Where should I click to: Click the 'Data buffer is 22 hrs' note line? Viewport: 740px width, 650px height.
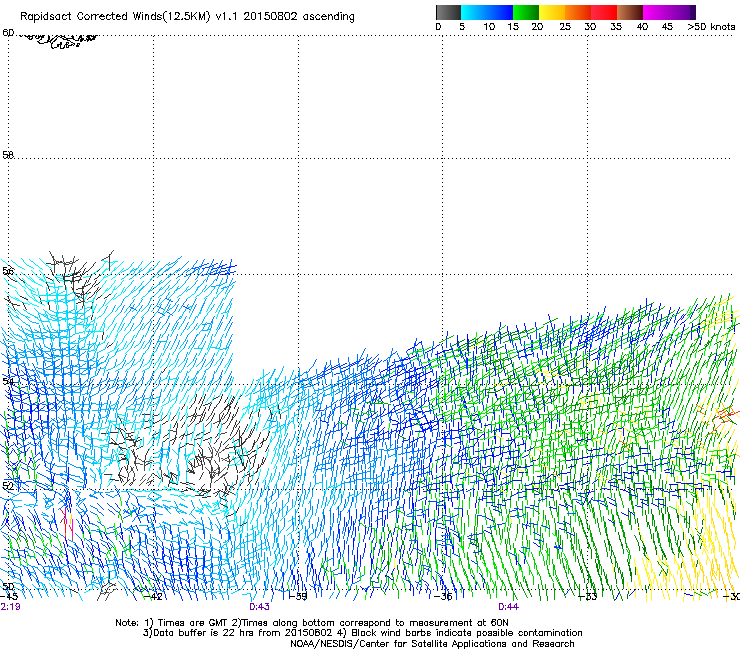pos(362,633)
